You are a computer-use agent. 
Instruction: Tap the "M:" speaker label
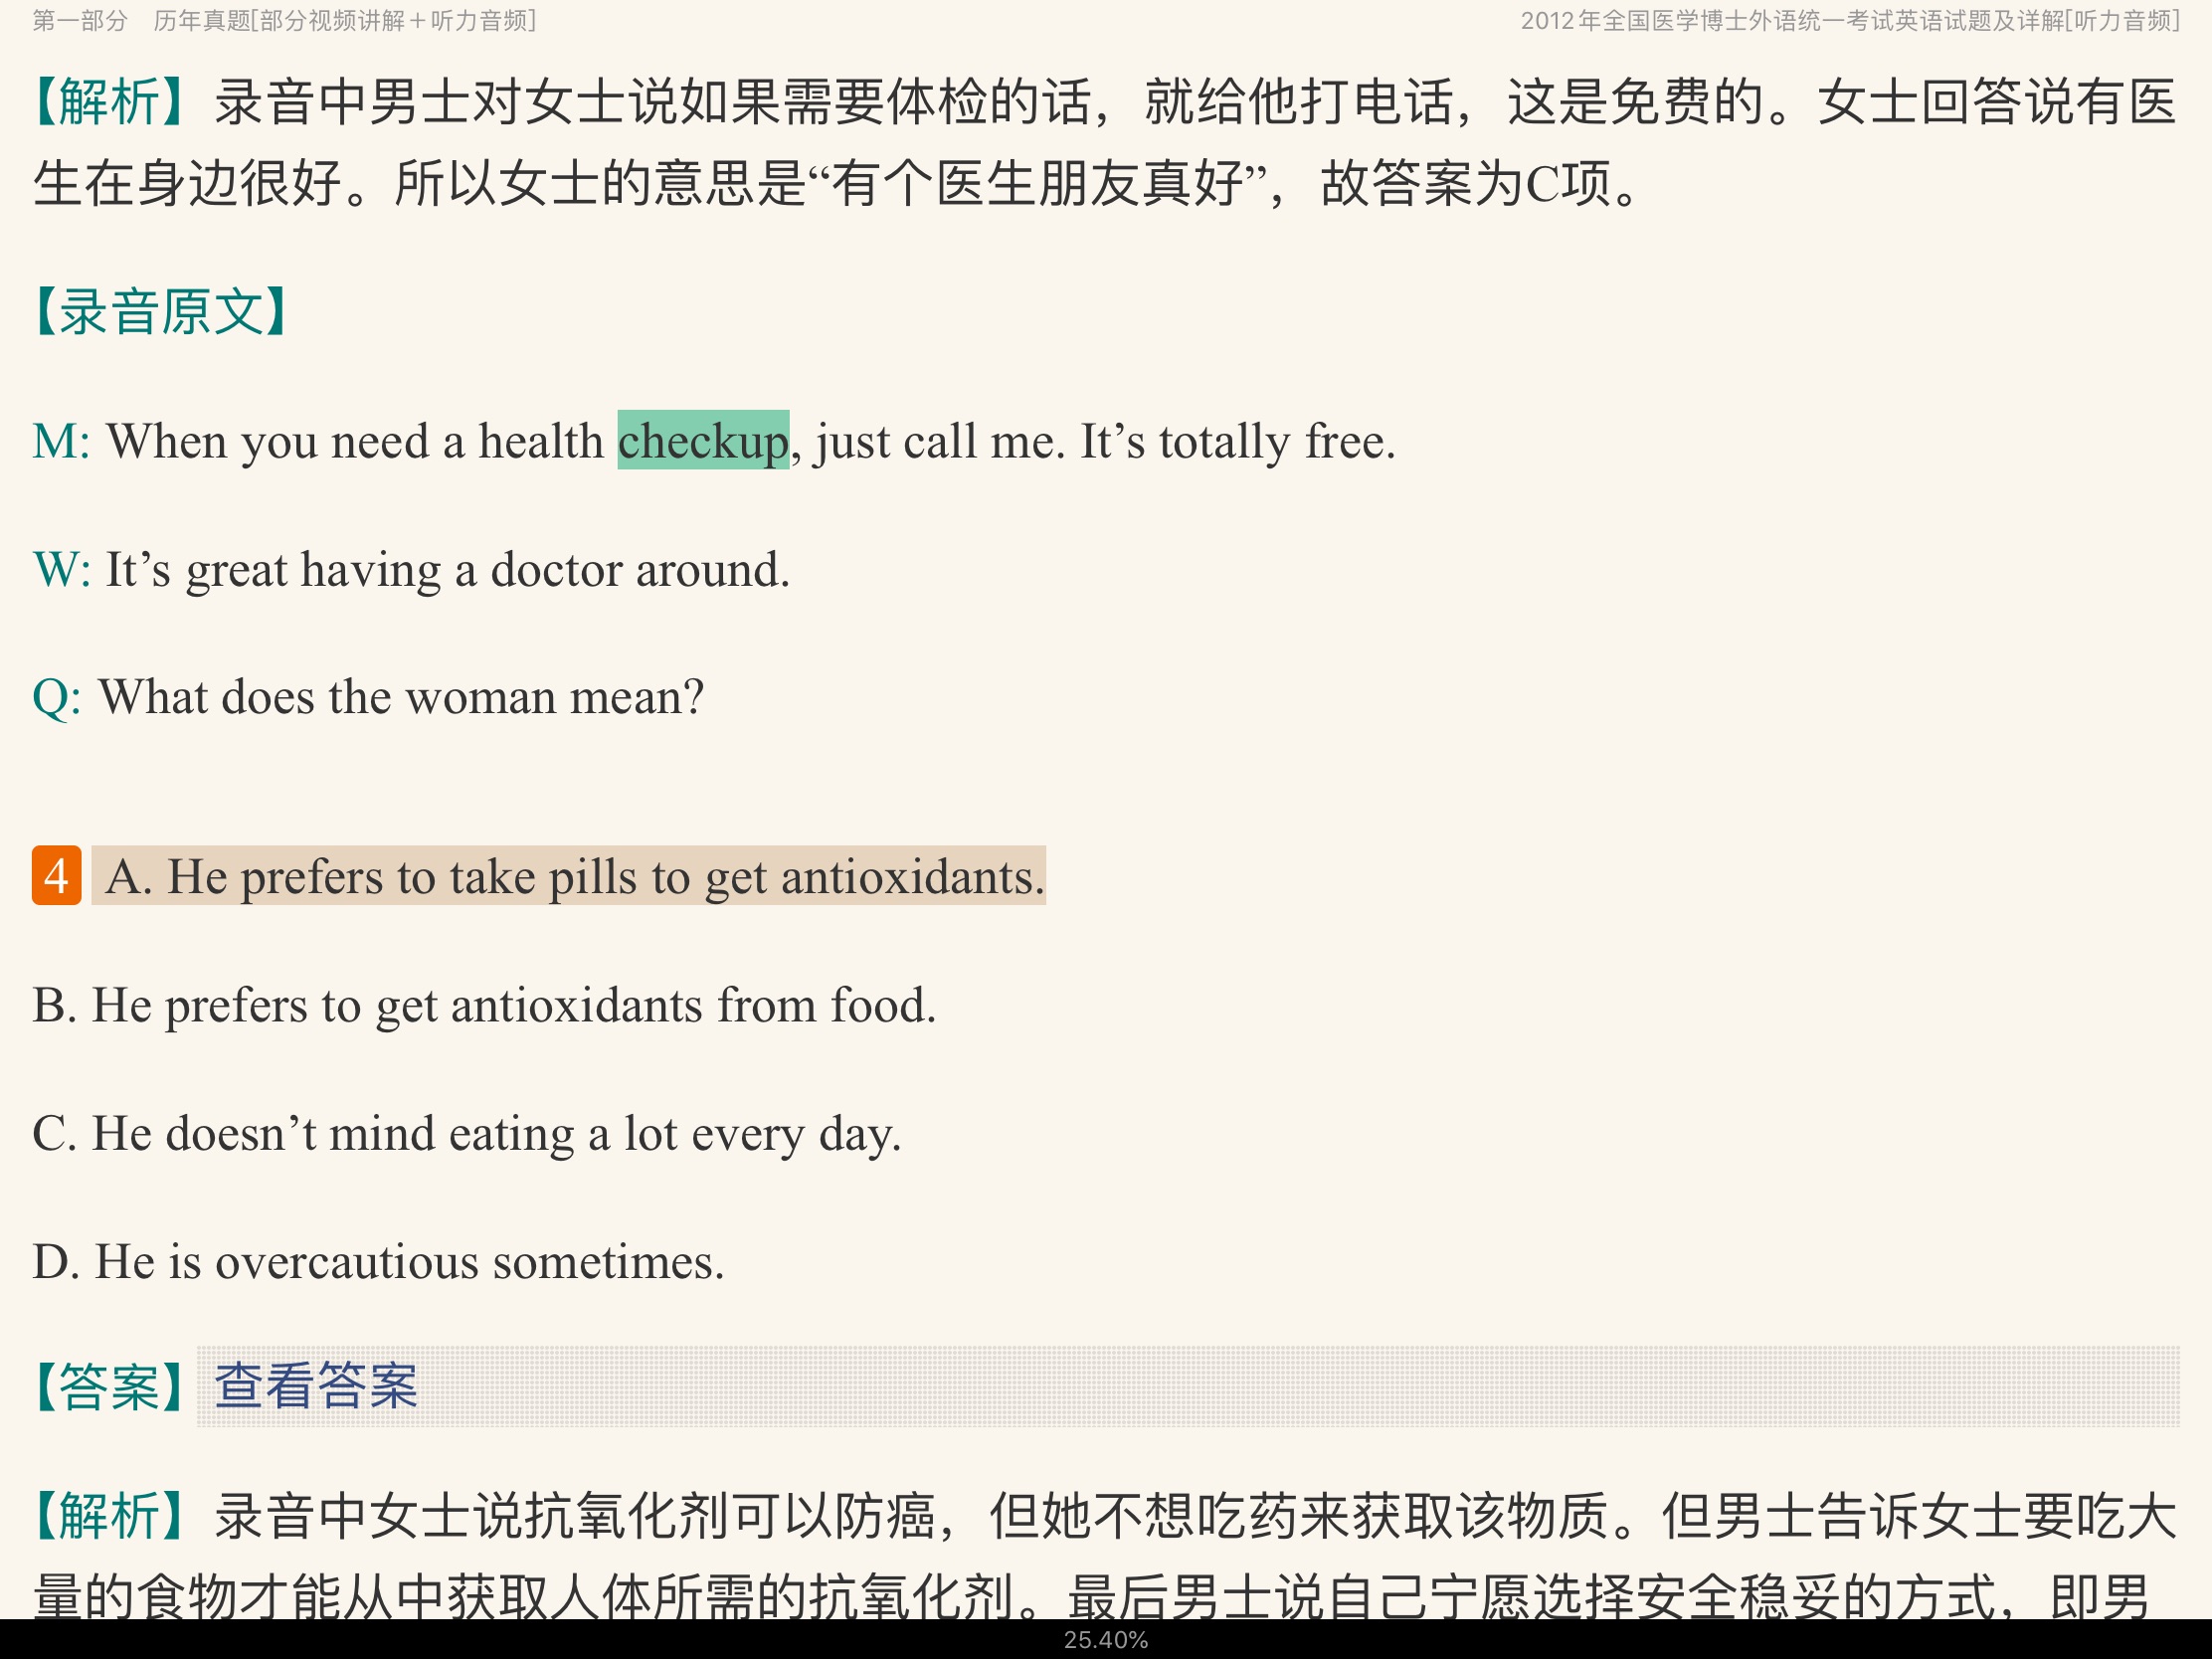[x=61, y=441]
